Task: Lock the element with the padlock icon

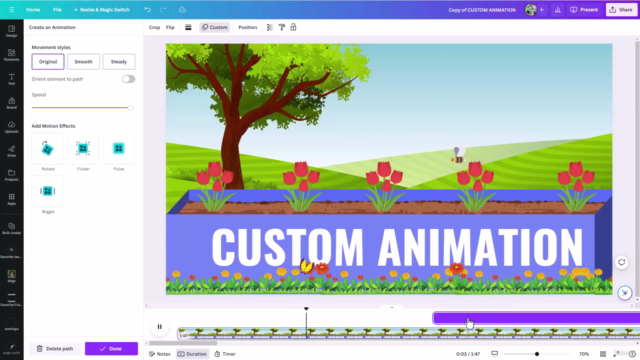Action: [293, 27]
